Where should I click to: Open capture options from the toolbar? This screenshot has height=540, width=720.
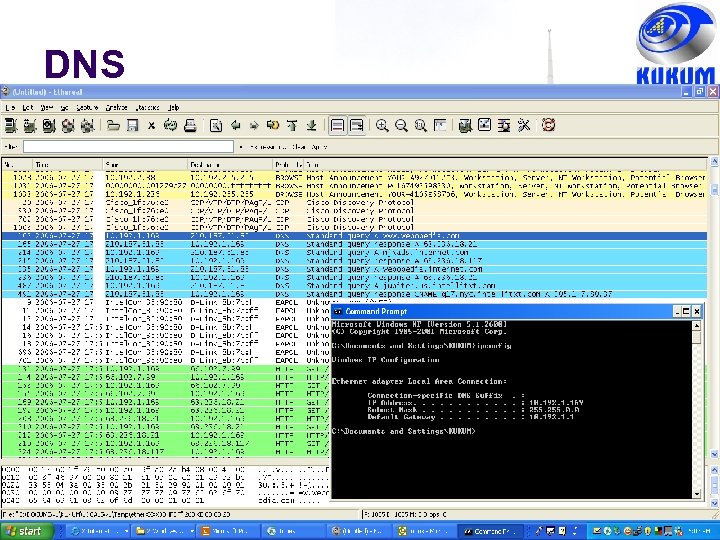coord(30,125)
